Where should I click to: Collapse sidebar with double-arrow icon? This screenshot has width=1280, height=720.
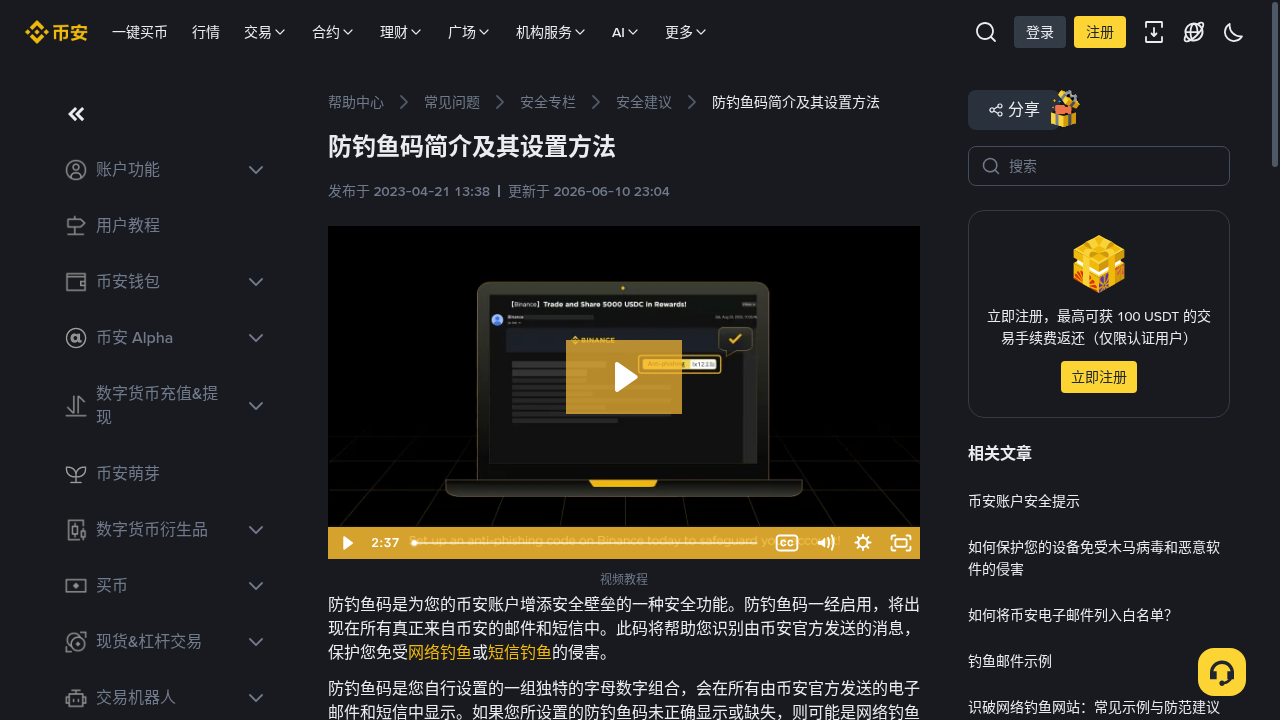(x=76, y=114)
